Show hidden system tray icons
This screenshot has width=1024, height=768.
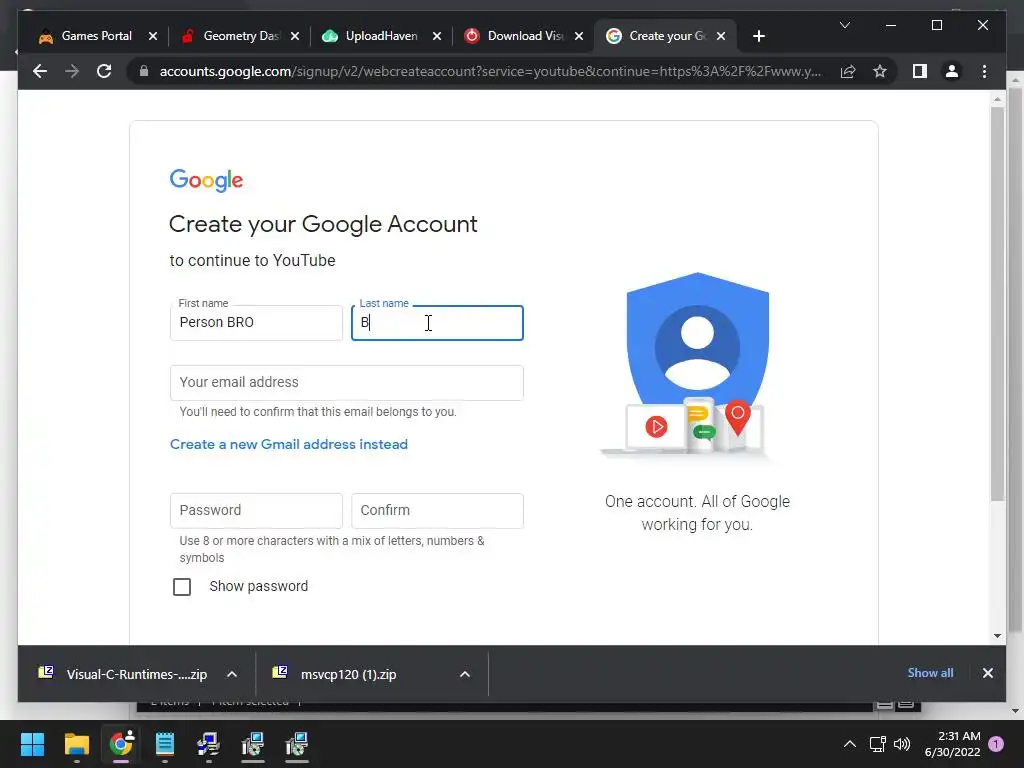pyautogui.click(x=849, y=744)
